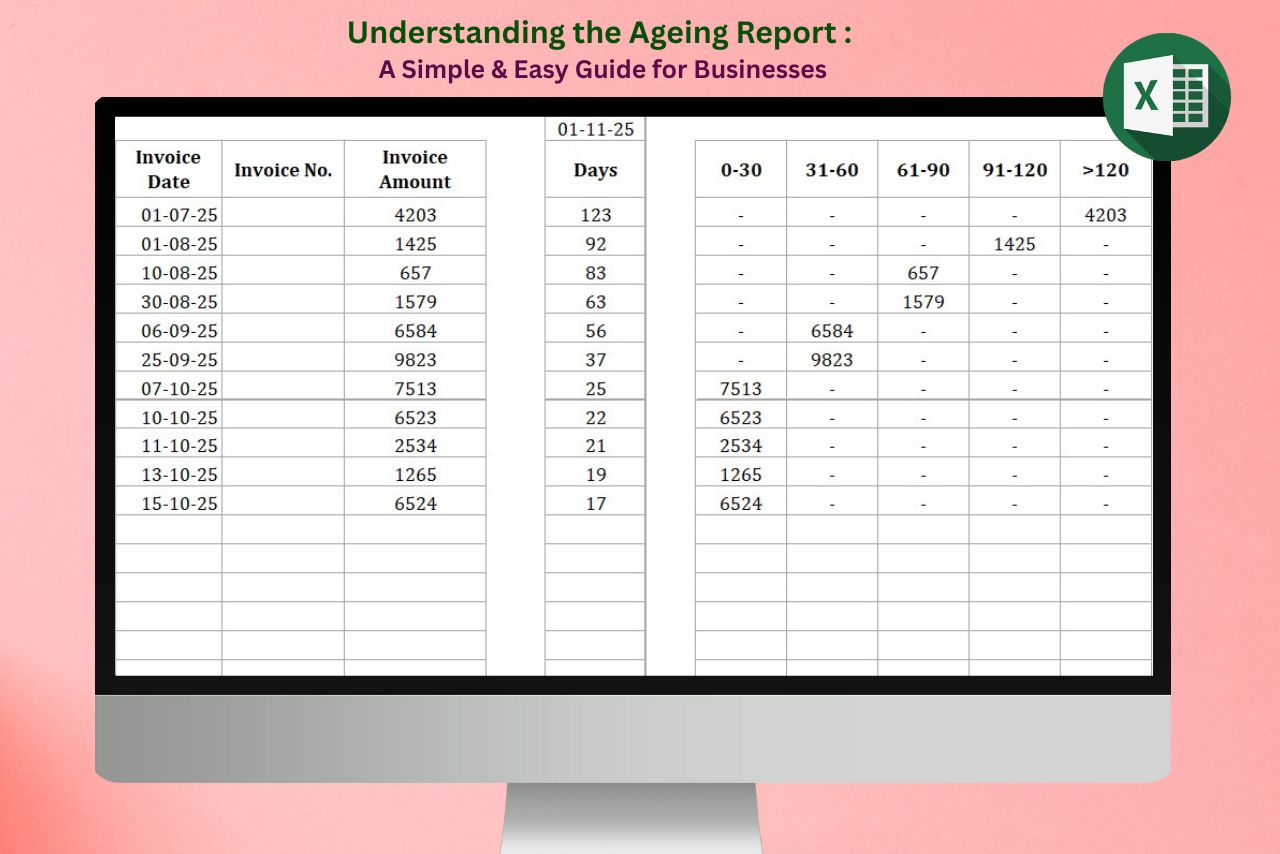Click the >120 ageing bucket header
The height and width of the screenshot is (854, 1280).
pos(1105,170)
